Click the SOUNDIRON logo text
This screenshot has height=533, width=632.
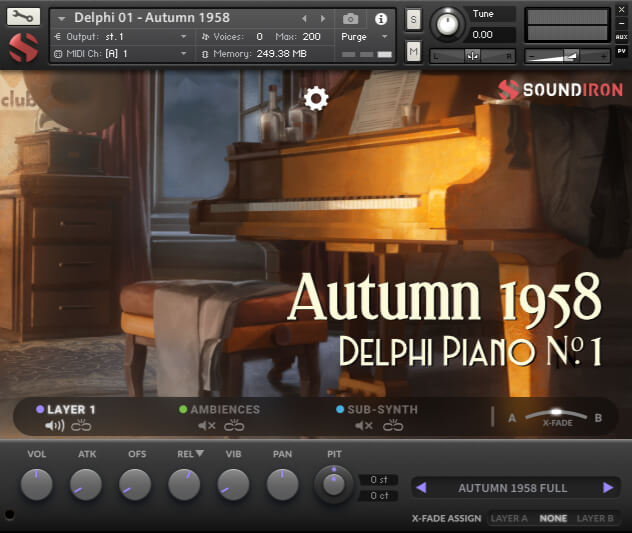point(573,90)
